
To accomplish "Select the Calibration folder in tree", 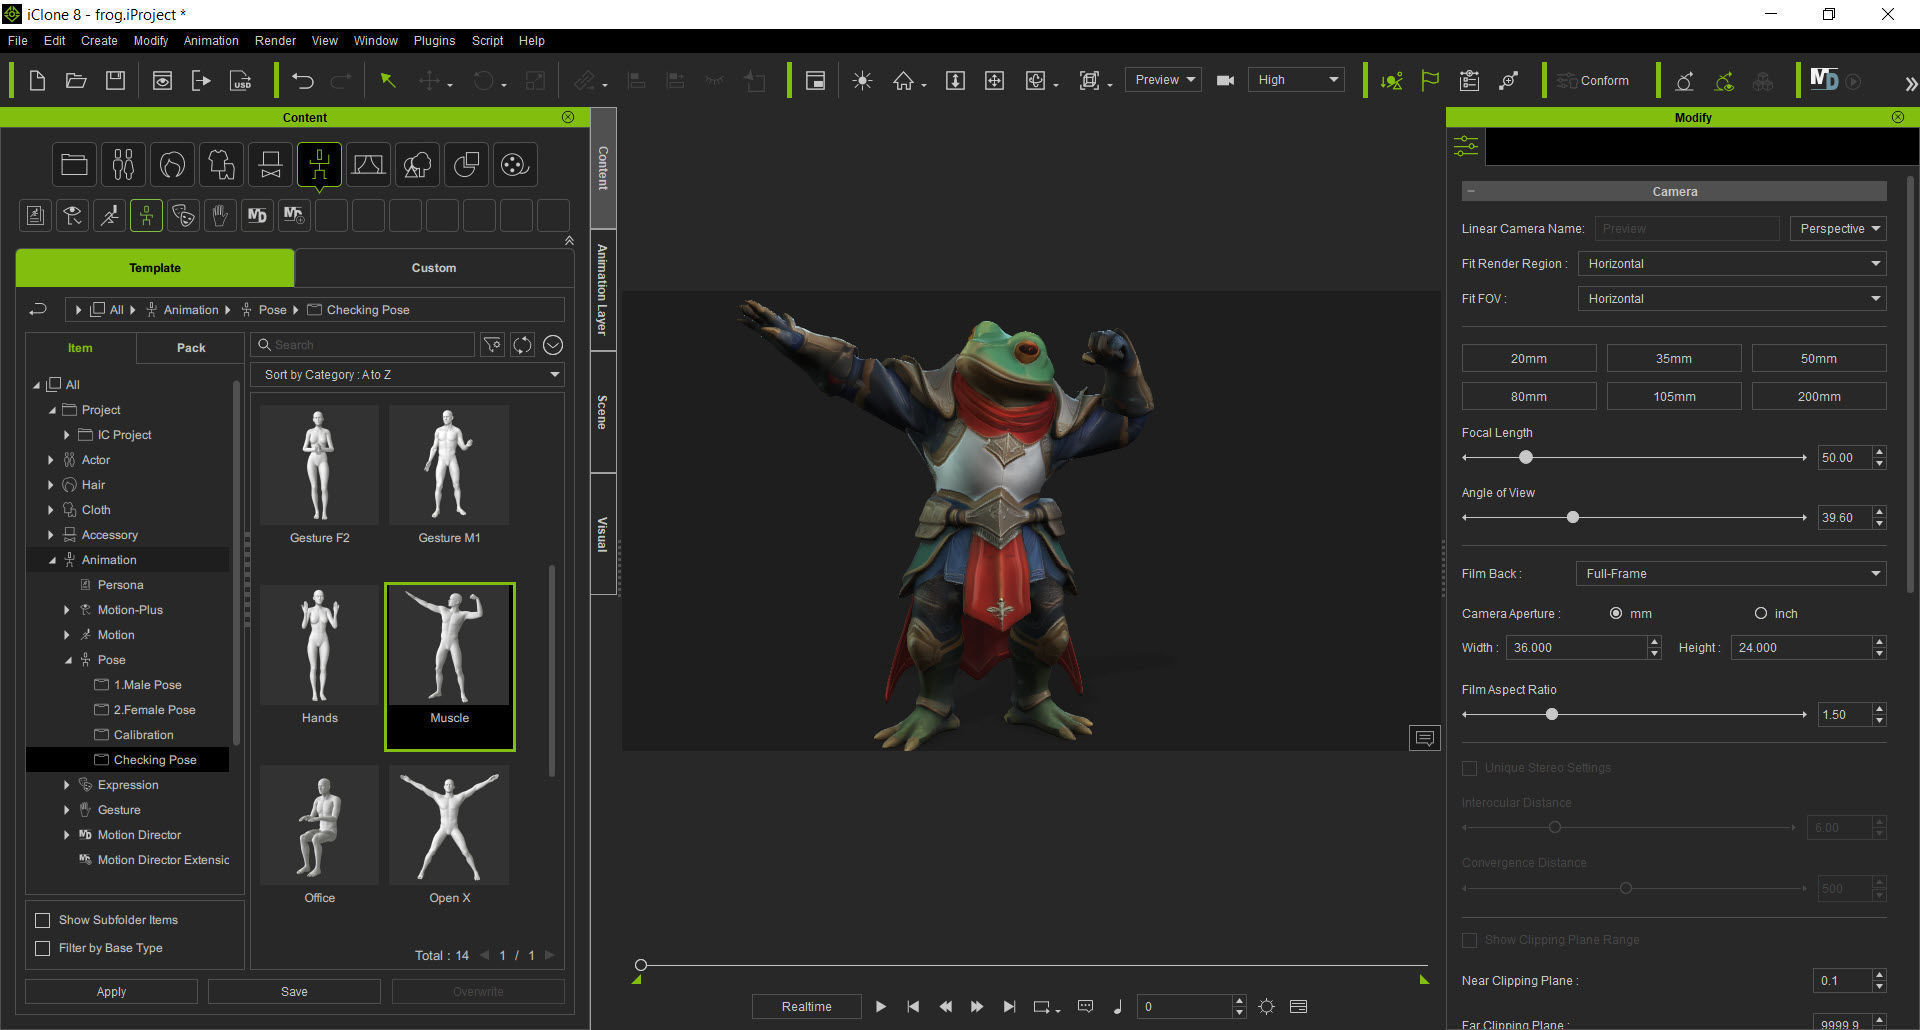I will pos(143,735).
